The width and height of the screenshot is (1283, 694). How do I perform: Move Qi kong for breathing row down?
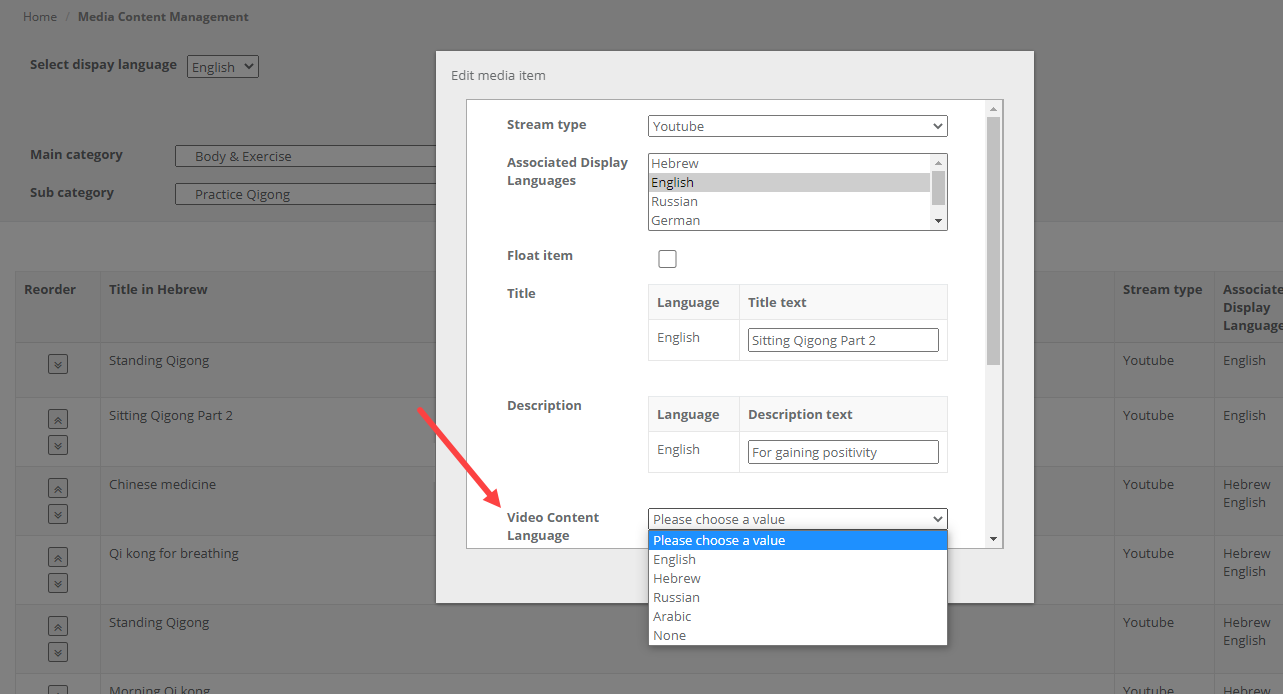pyautogui.click(x=58, y=583)
